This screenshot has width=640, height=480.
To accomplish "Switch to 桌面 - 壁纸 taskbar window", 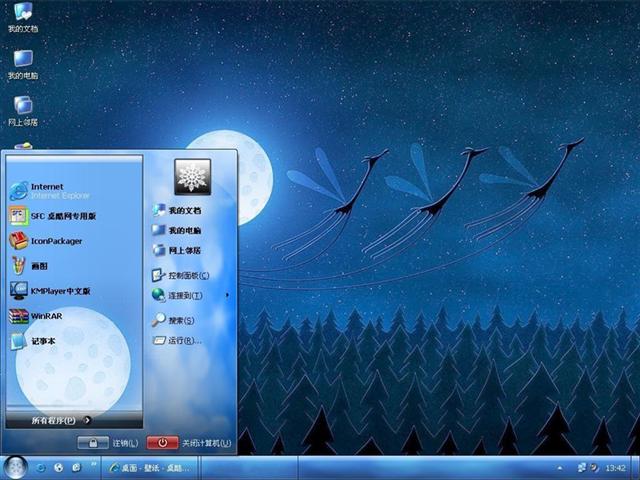I will click(149, 468).
